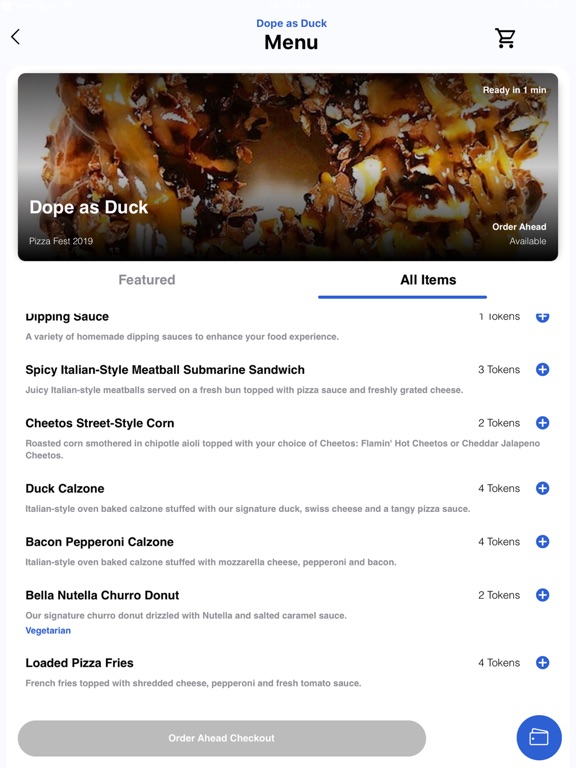Open Cheetos Street-Style Corn item title
Image resolution: width=576 pixels, height=768 pixels.
[x=100, y=423]
